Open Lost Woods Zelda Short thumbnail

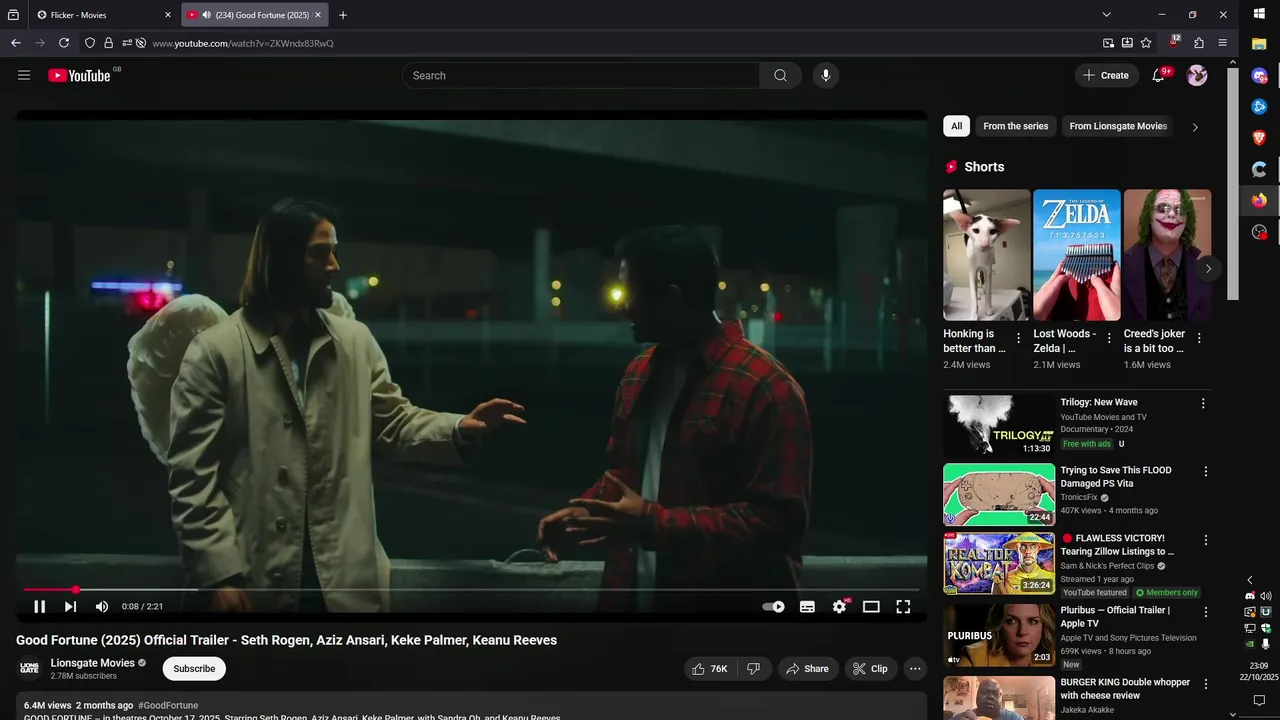[x=1077, y=255]
